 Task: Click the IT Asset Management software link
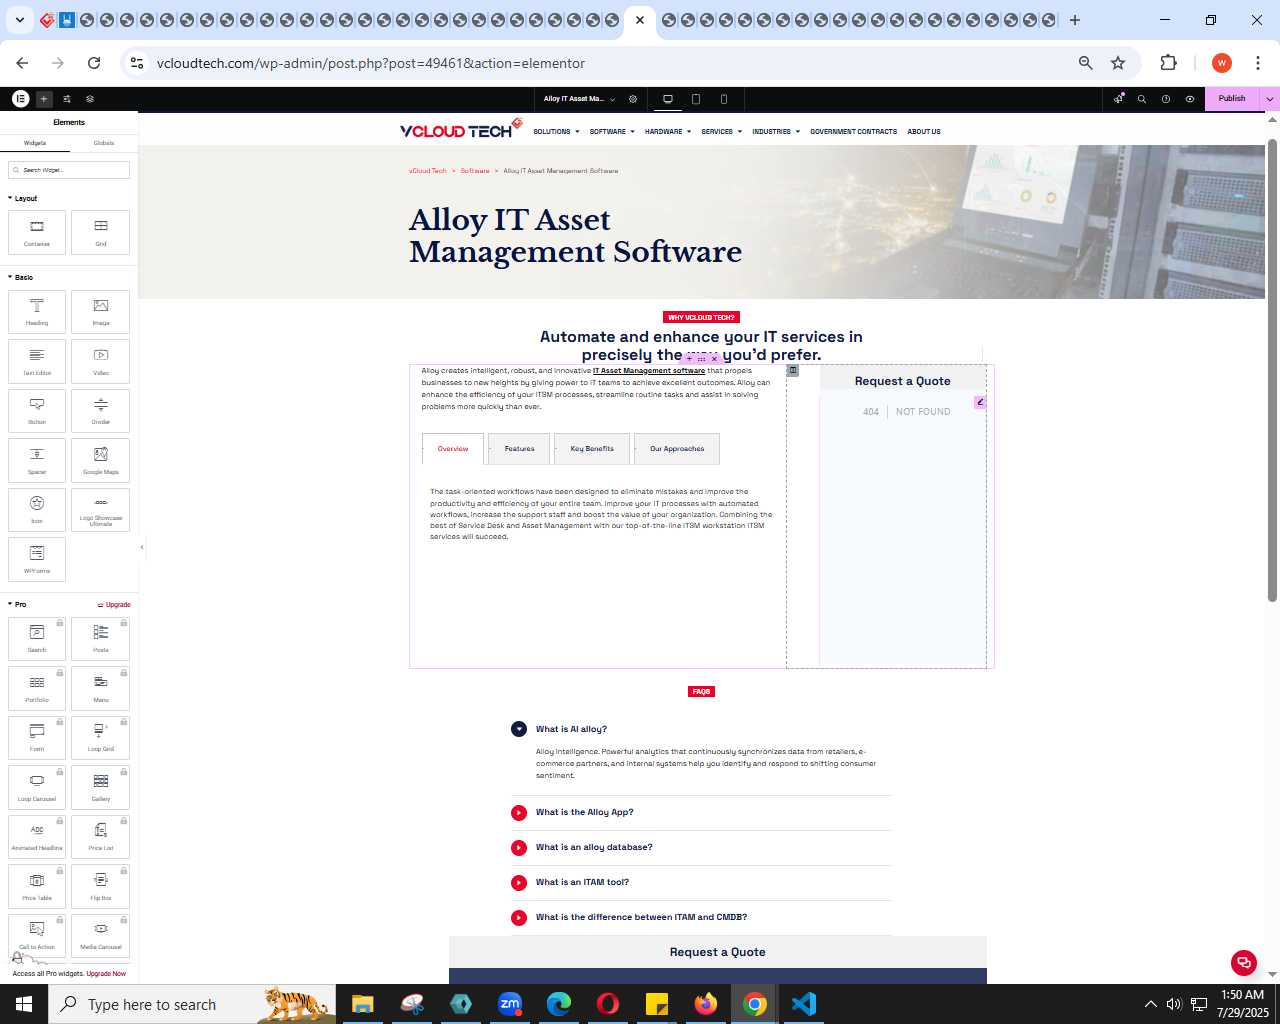649,371
